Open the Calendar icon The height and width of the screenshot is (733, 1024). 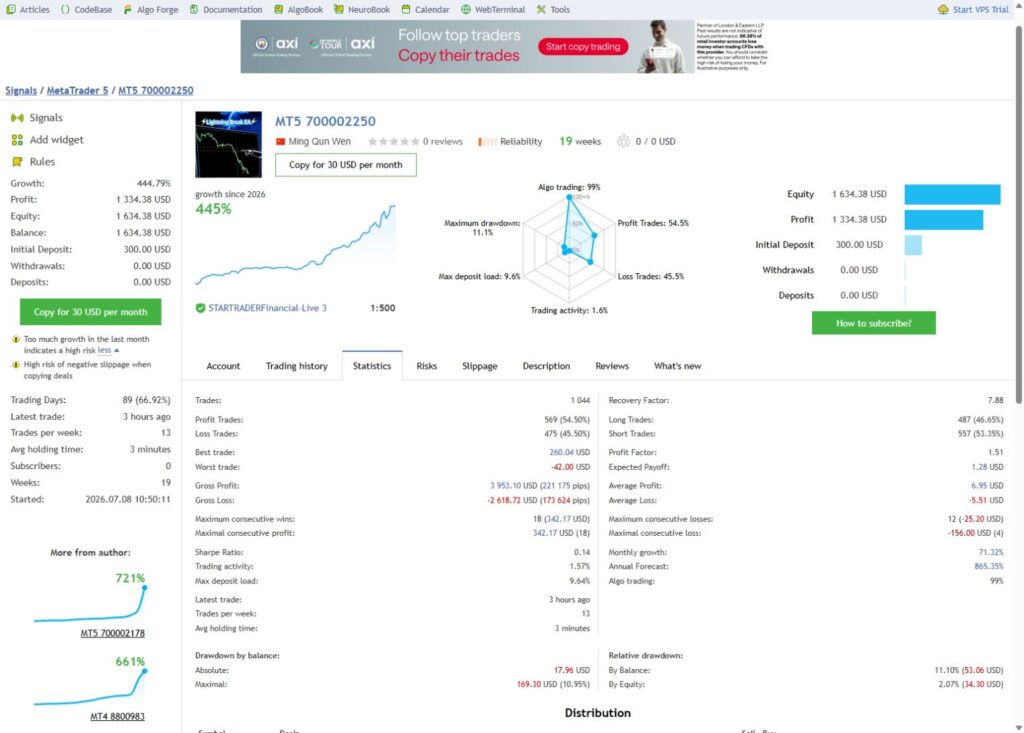pyautogui.click(x=406, y=9)
